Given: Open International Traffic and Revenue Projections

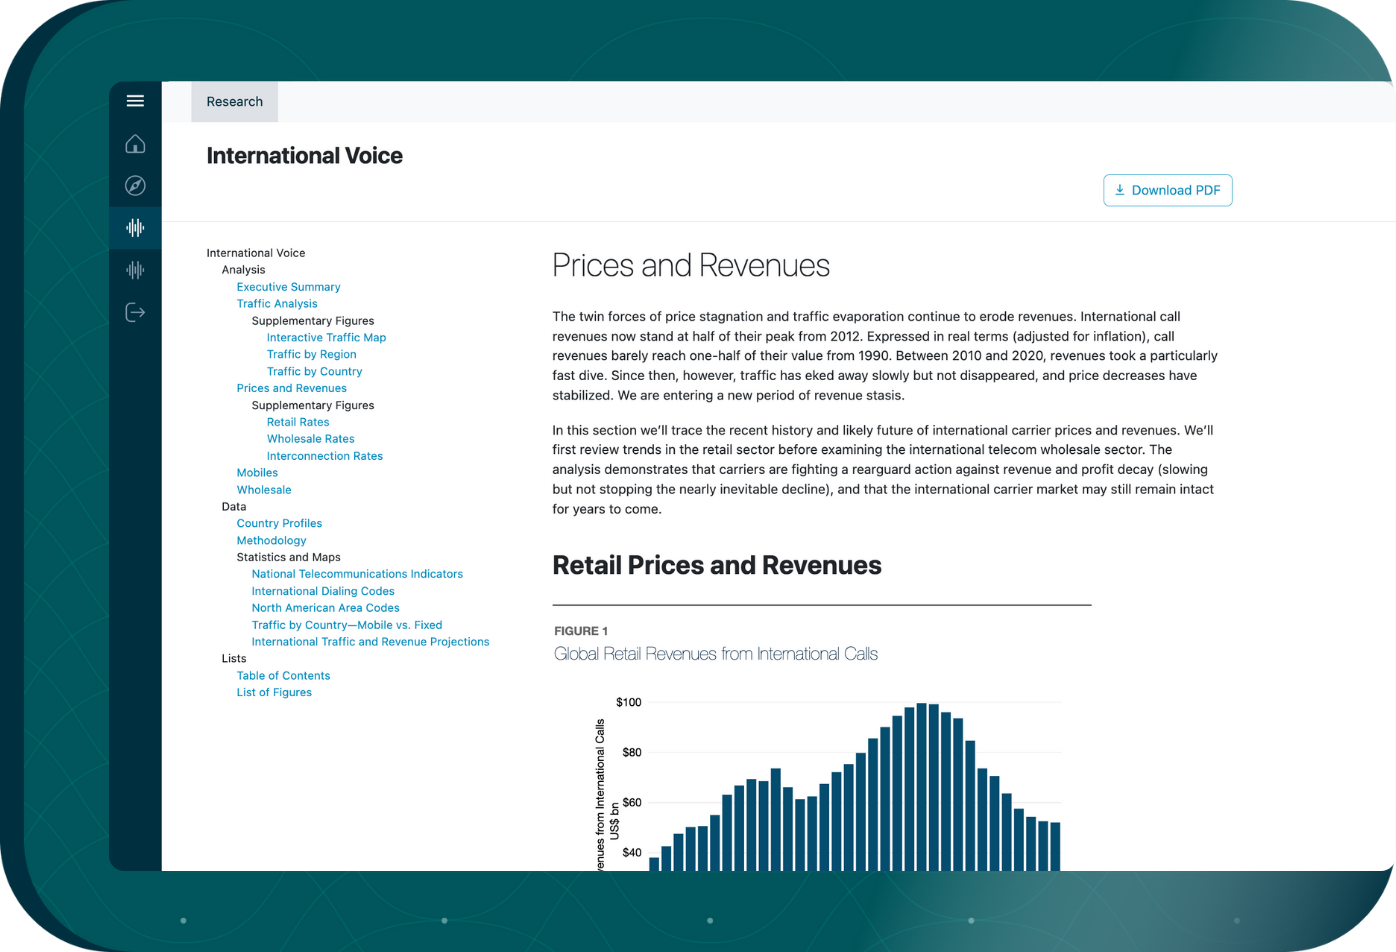Looking at the screenshot, I should 370,642.
